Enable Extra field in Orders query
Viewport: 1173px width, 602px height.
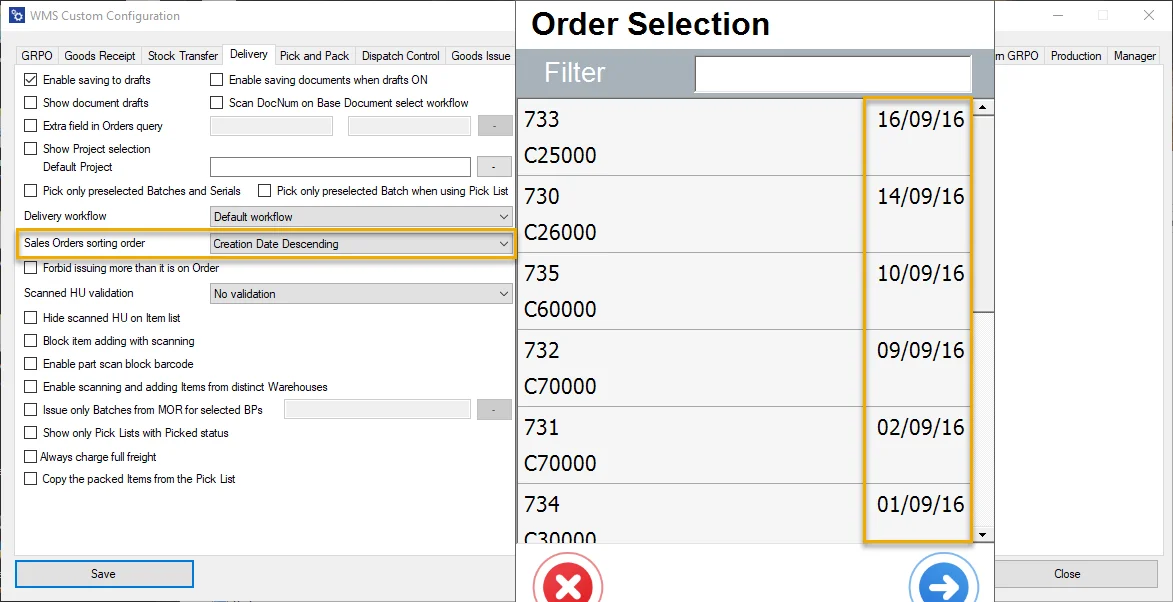tap(31, 126)
